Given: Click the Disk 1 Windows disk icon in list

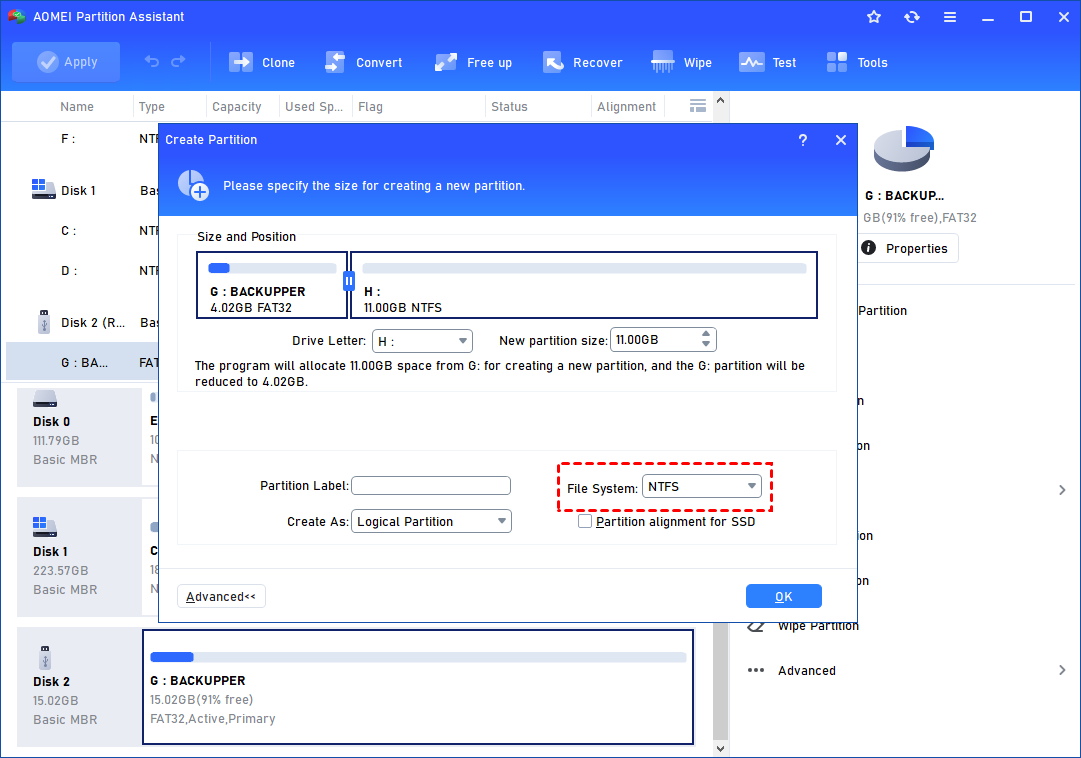Looking at the screenshot, I should (43, 188).
